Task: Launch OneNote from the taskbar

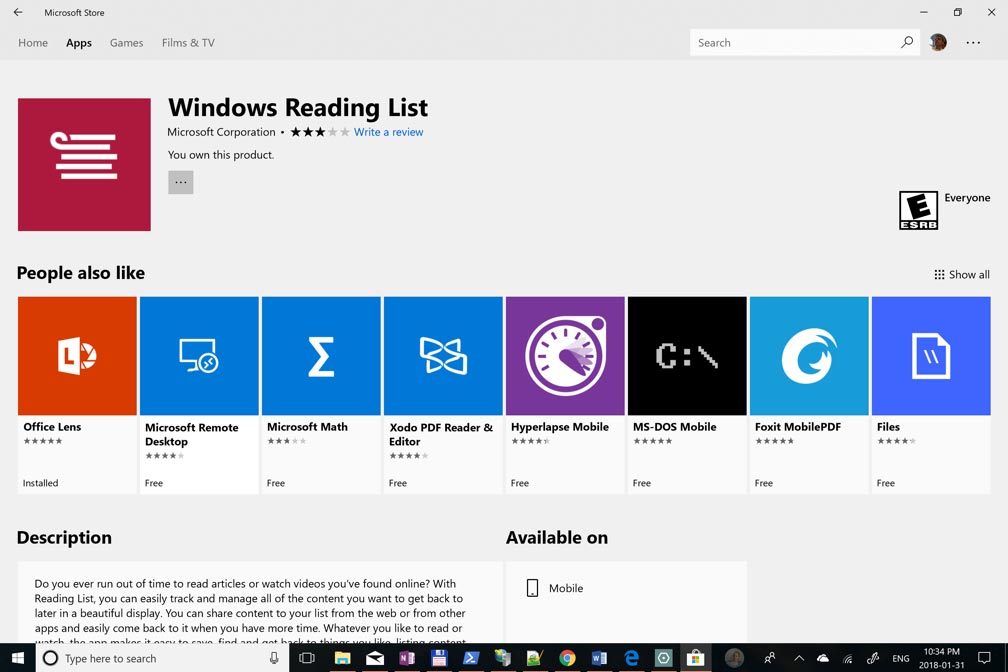Action: pos(407,658)
